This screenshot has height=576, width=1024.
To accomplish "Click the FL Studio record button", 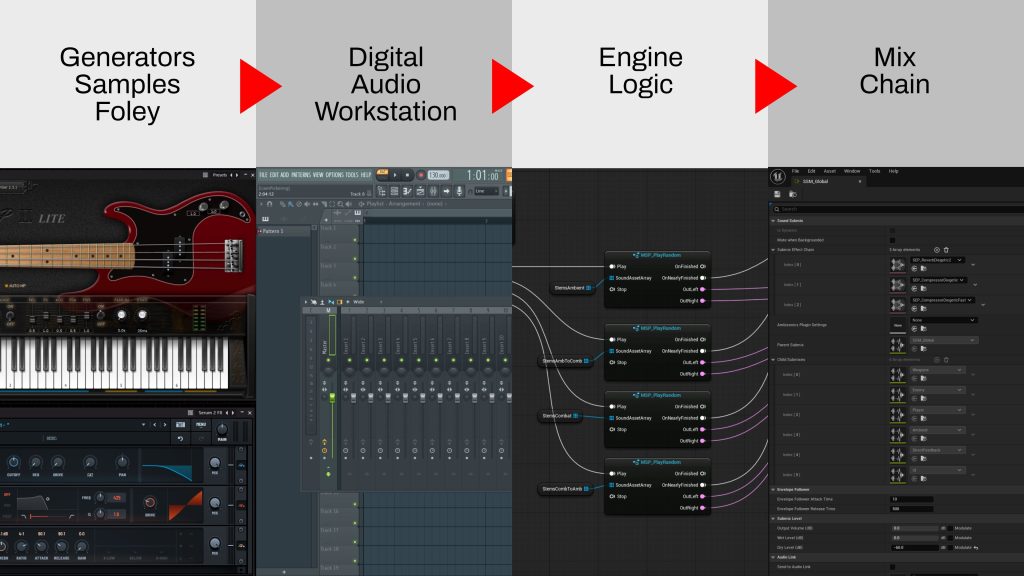I will point(421,175).
